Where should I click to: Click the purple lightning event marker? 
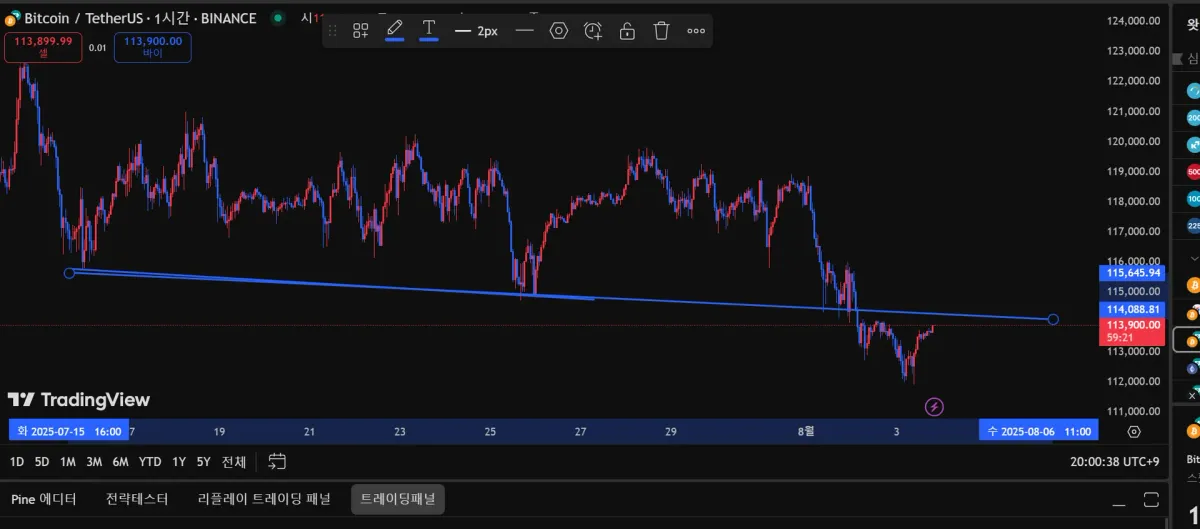click(934, 406)
